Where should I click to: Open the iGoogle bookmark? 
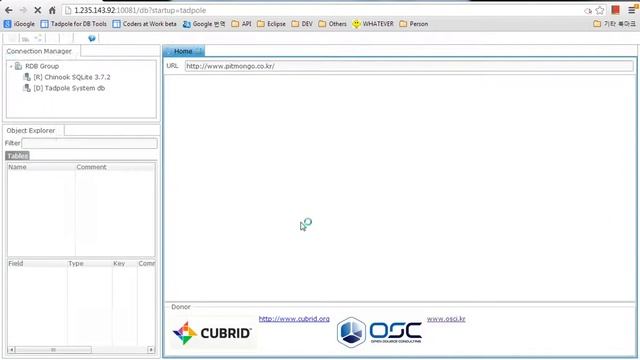tap(19, 24)
